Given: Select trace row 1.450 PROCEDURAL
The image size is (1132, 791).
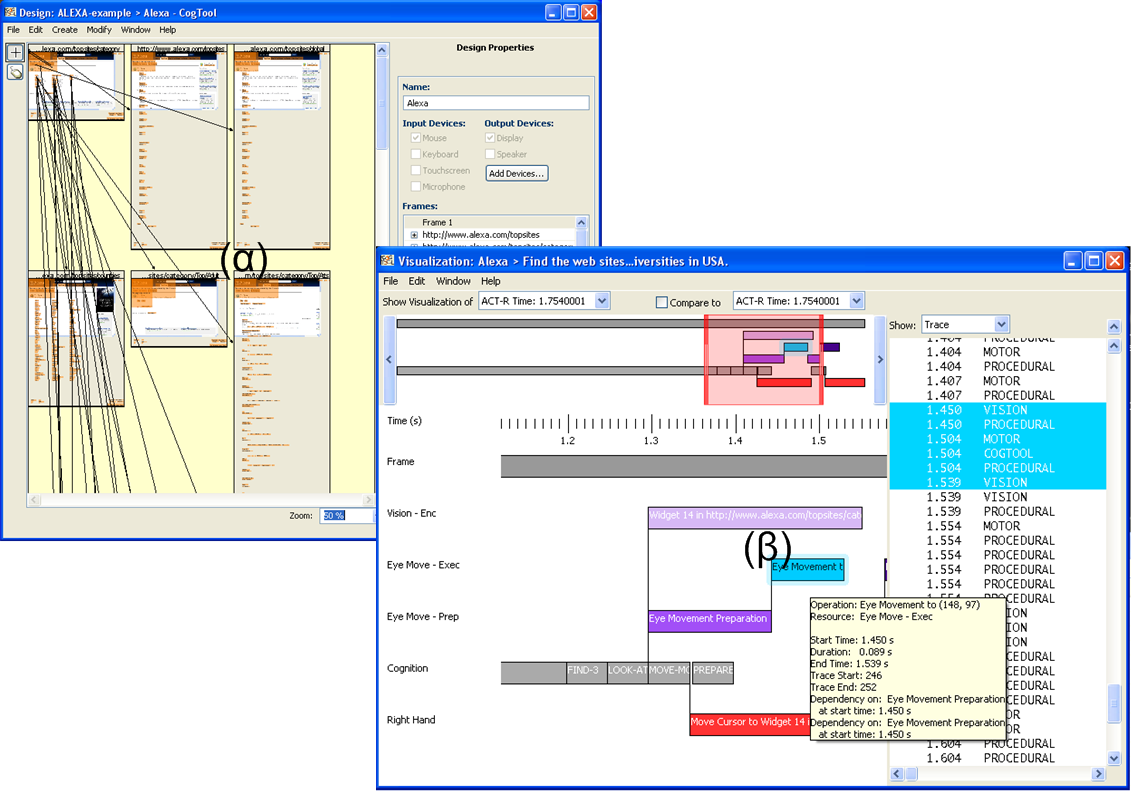Looking at the screenshot, I should click(x=998, y=424).
